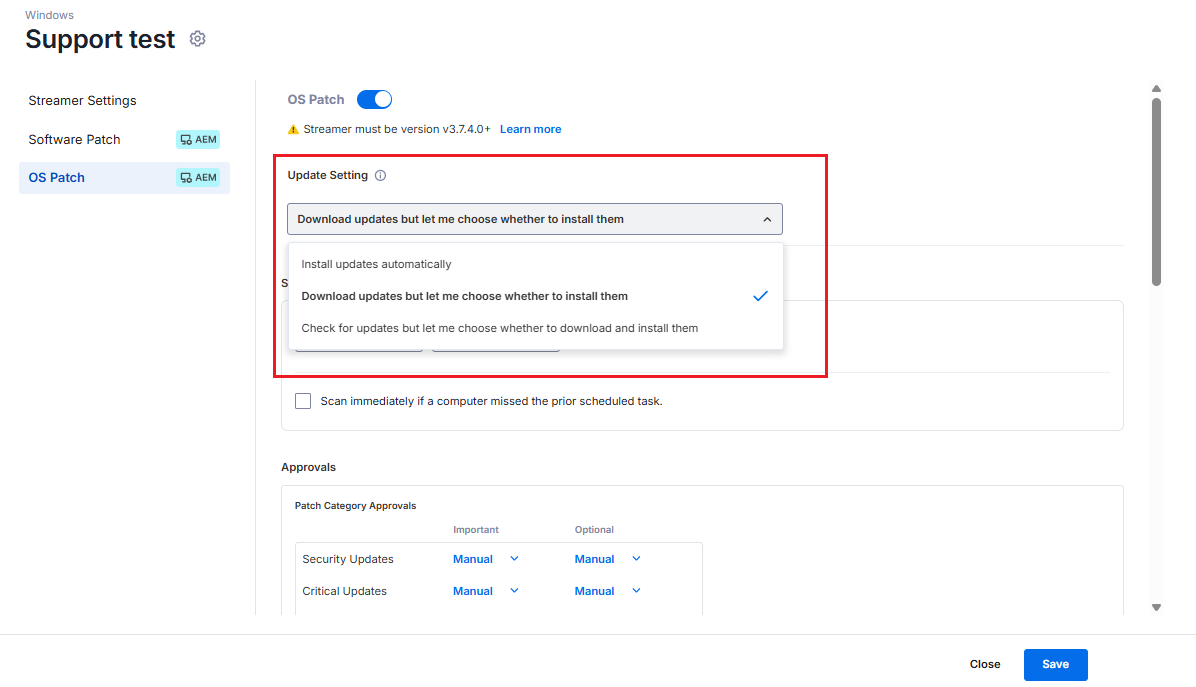
Task: Collapse the Update Setting dropdown
Action: click(535, 219)
